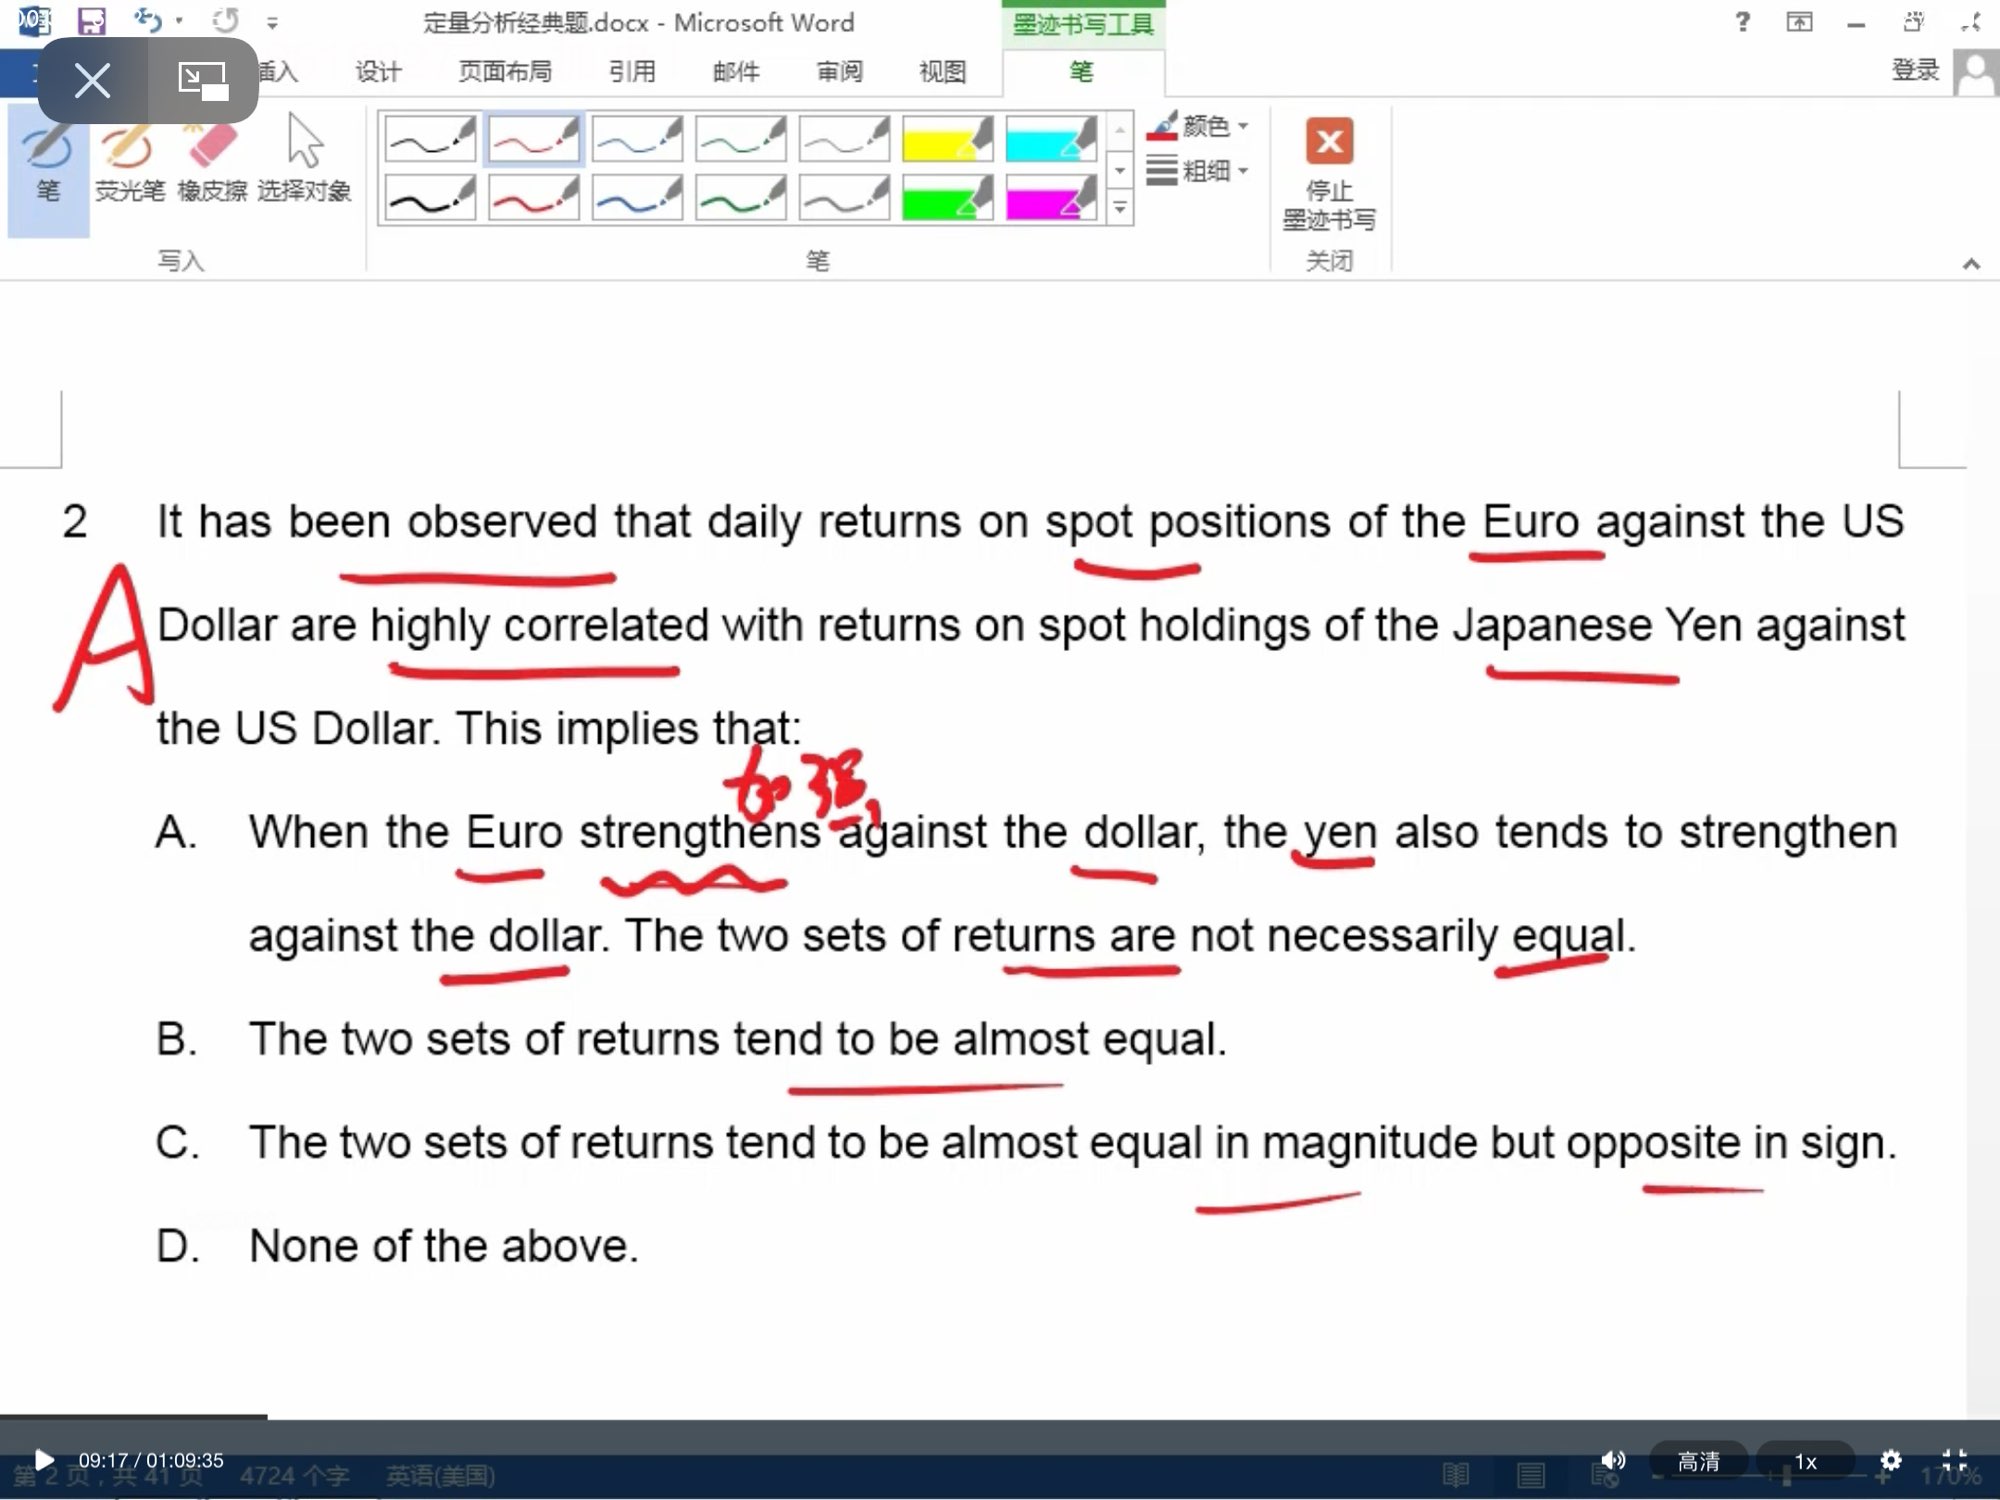Expand the pen gallery more arrow
This screenshot has height=1500, width=2000.
[1120, 209]
